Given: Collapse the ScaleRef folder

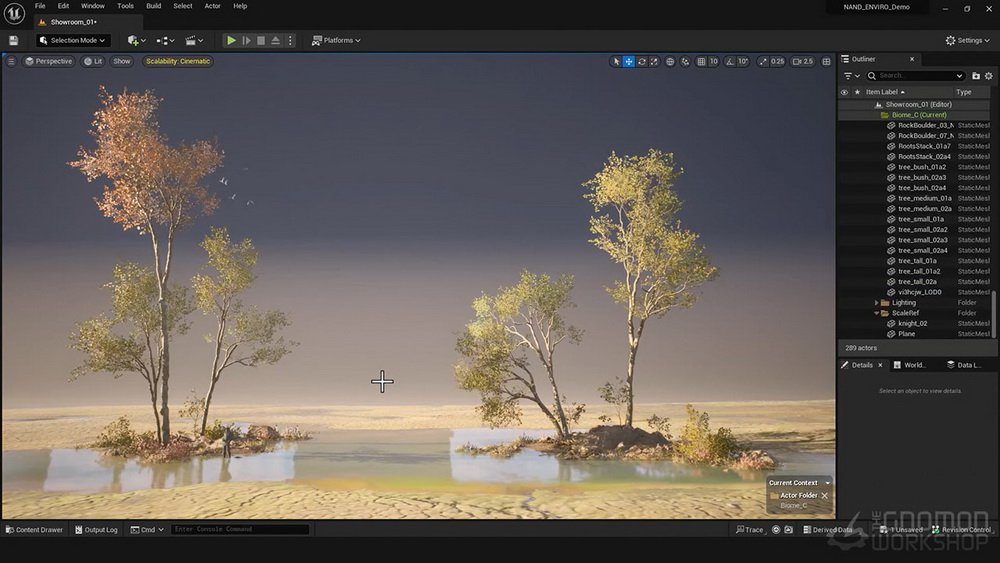Looking at the screenshot, I should coord(877,313).
